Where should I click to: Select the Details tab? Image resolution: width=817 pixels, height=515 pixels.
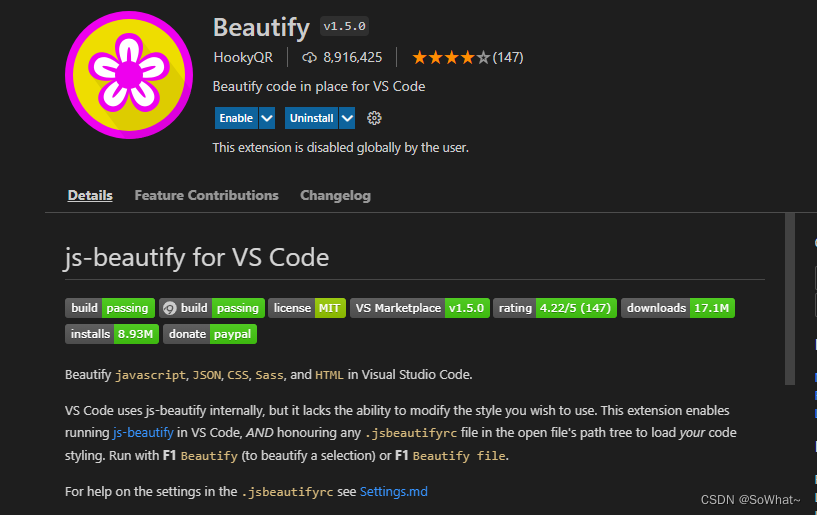click(90, 195)
